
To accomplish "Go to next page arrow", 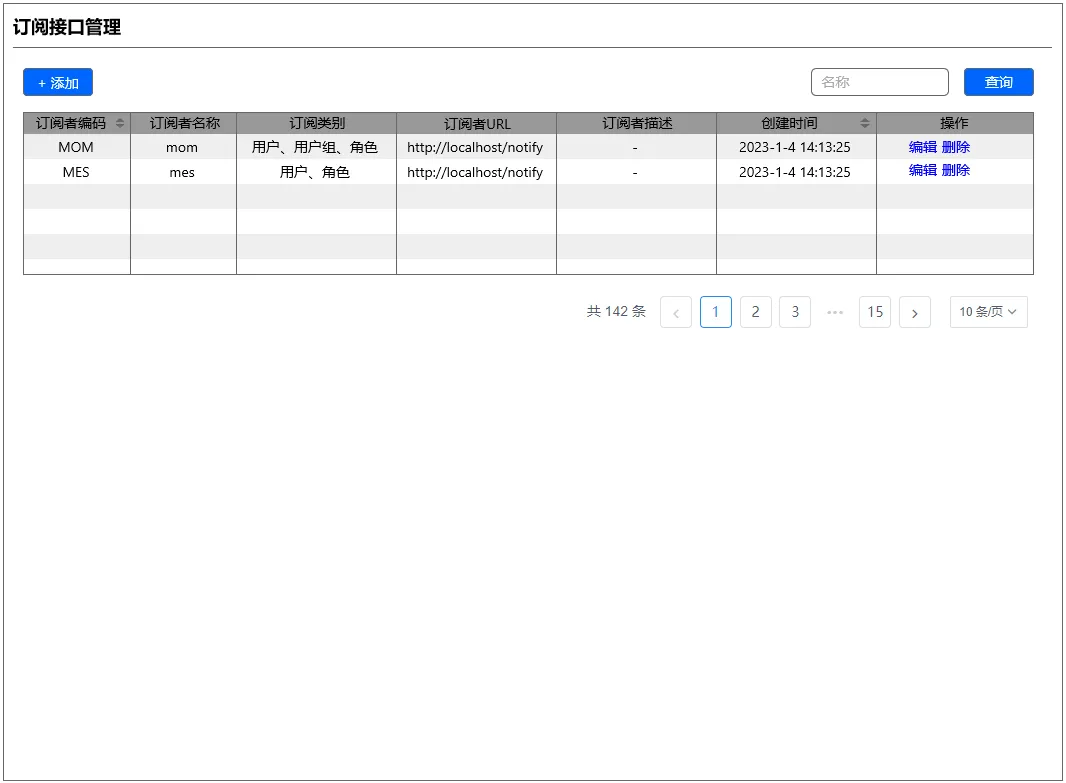I will [914, 312].
